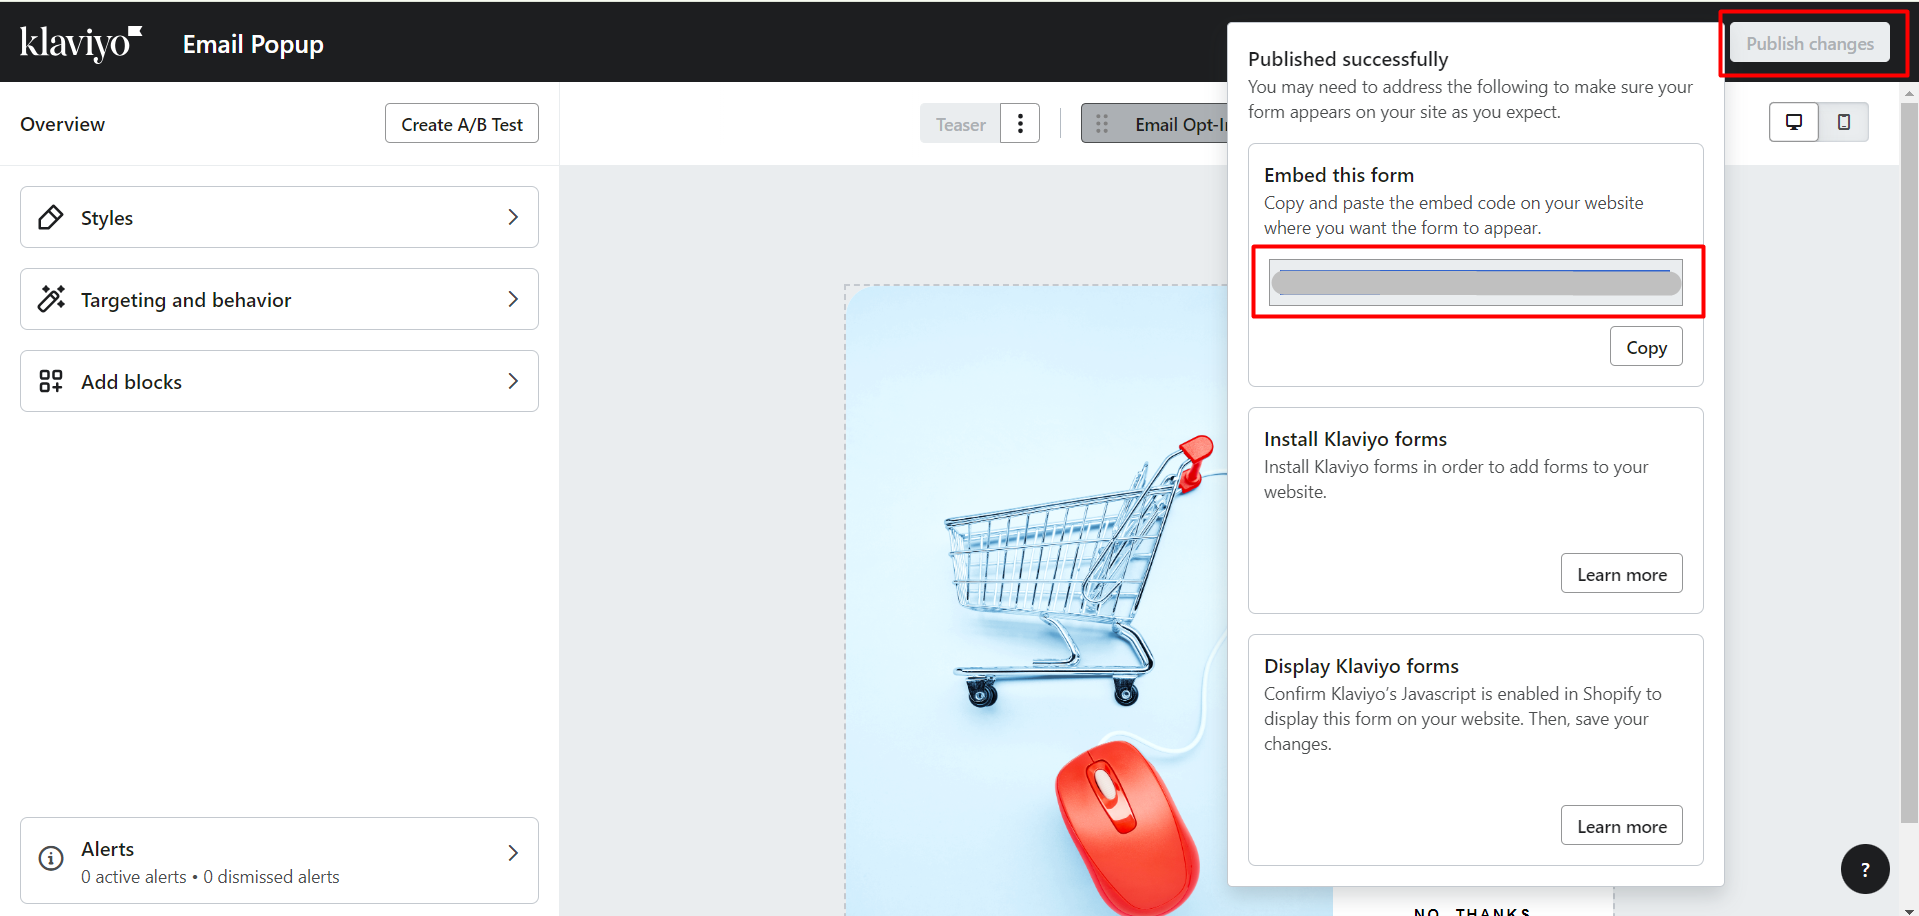
Task: Open the Alerts panel chevron
Action: [x=513, y=853]
